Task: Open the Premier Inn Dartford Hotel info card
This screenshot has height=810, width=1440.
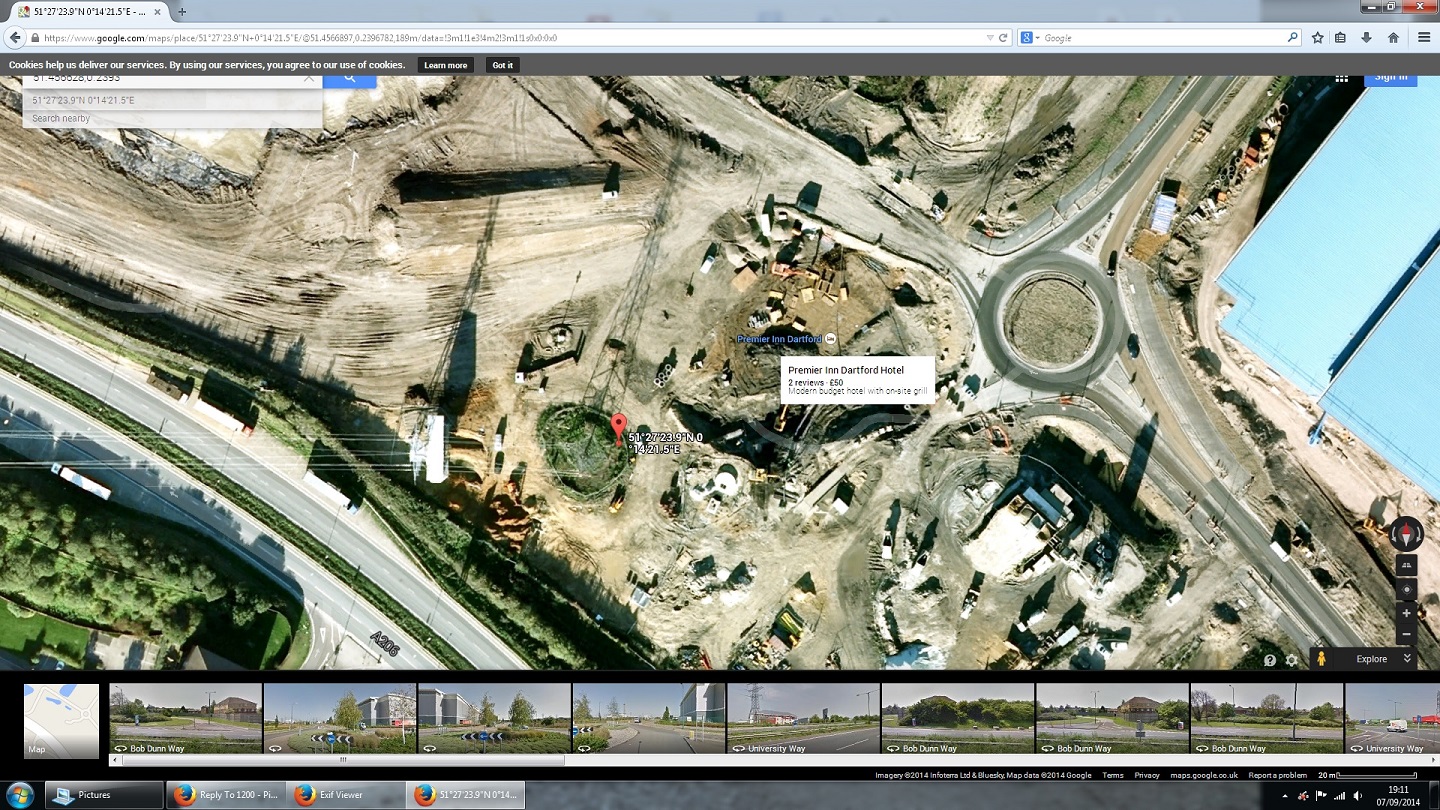Action: (858, 379)
